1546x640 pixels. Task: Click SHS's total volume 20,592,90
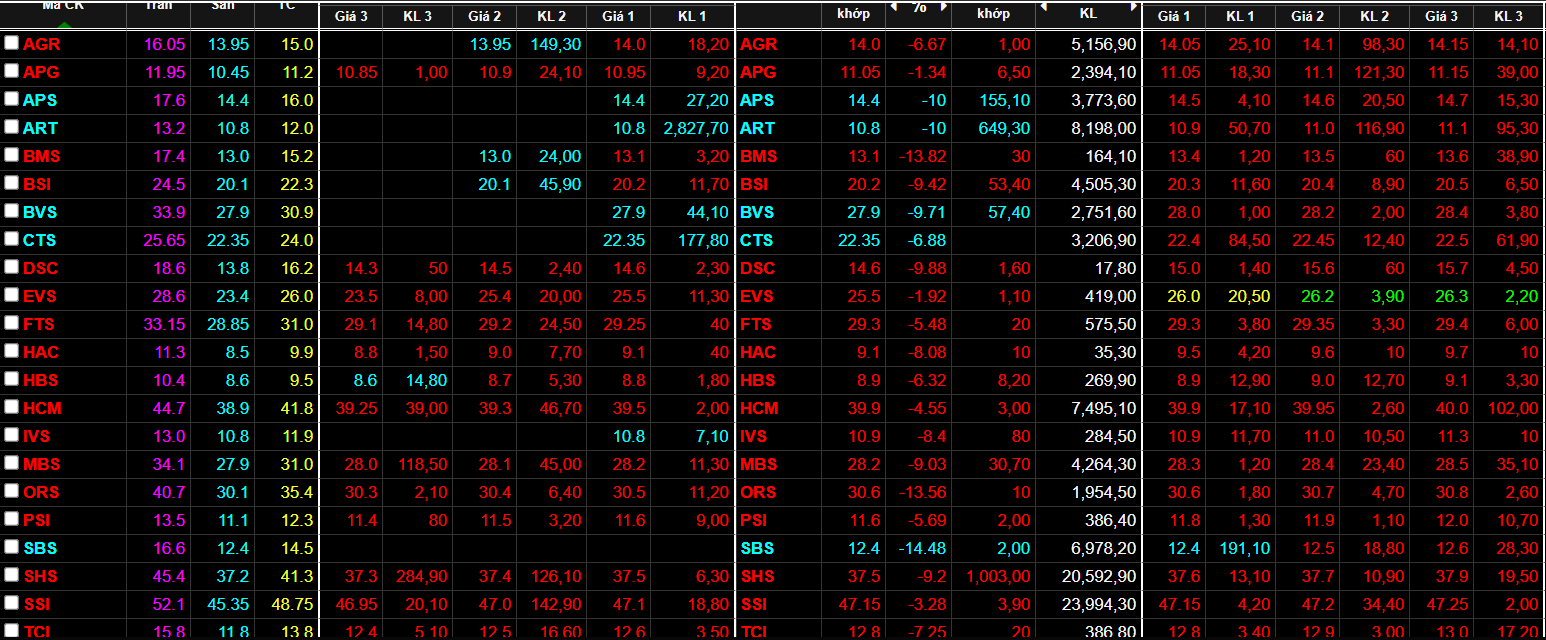(x=1098, y=576)
